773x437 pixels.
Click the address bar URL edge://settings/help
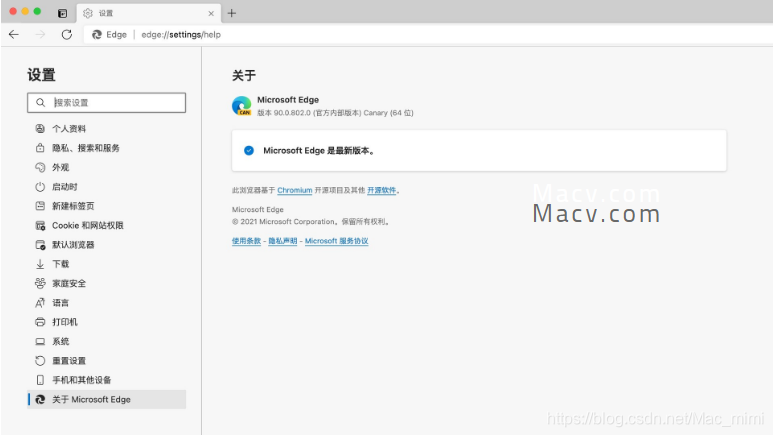tap(181, 35)
